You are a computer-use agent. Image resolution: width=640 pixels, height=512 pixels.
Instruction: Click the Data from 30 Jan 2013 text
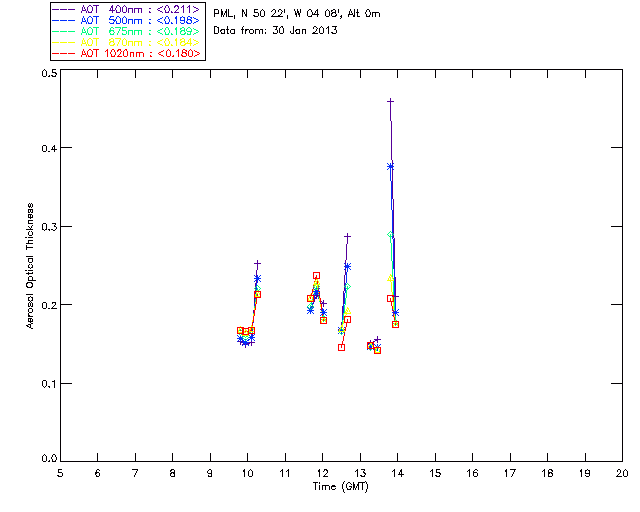pyautogui.click(x=276, y=30)
